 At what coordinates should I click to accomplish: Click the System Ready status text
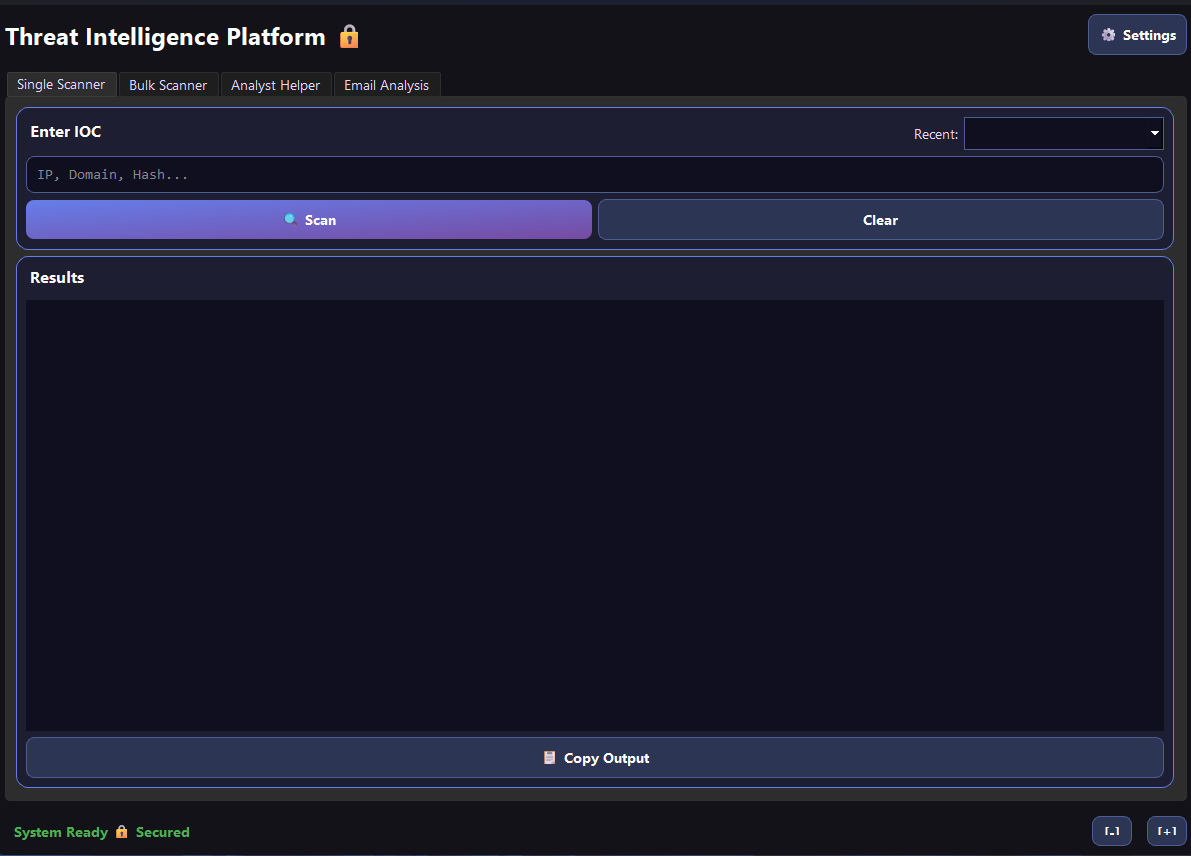61,832
